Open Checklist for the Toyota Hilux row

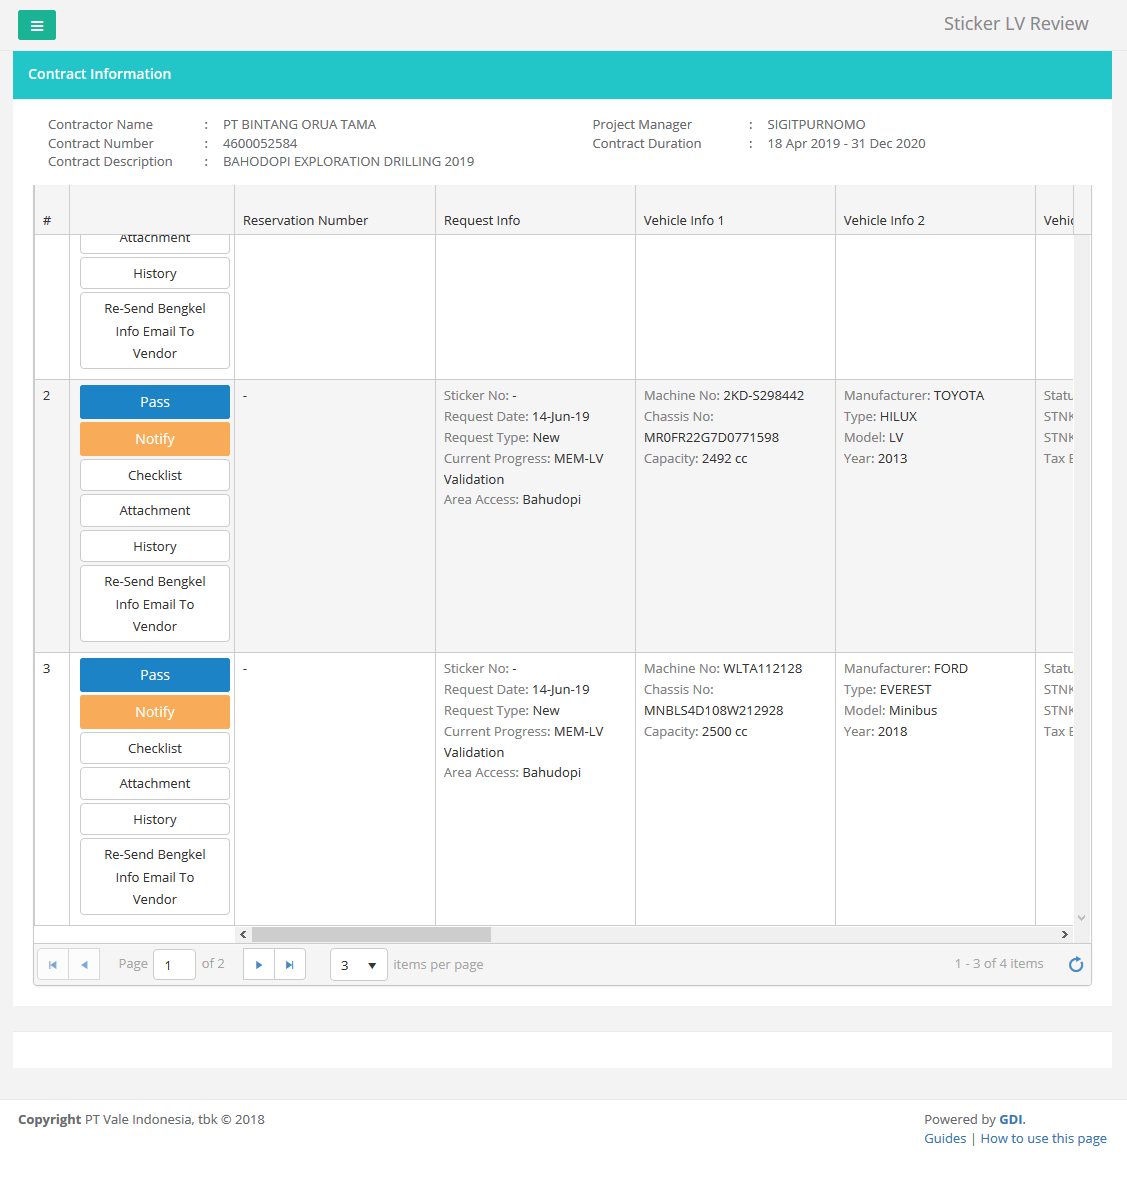(x=155, y=475)
